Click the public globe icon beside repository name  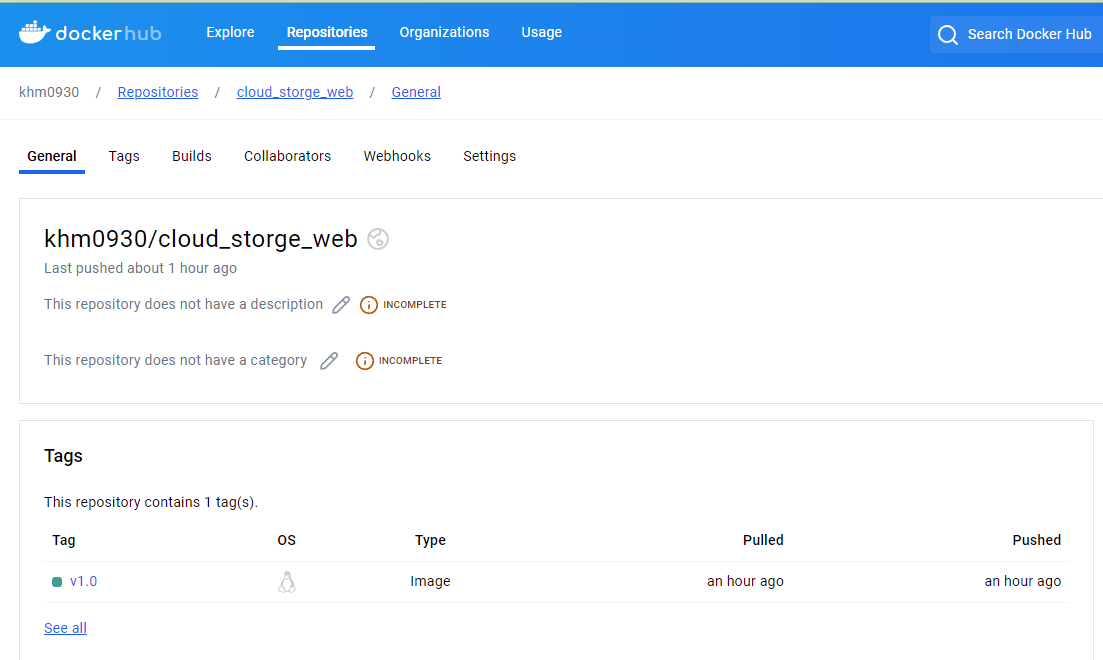378,239
